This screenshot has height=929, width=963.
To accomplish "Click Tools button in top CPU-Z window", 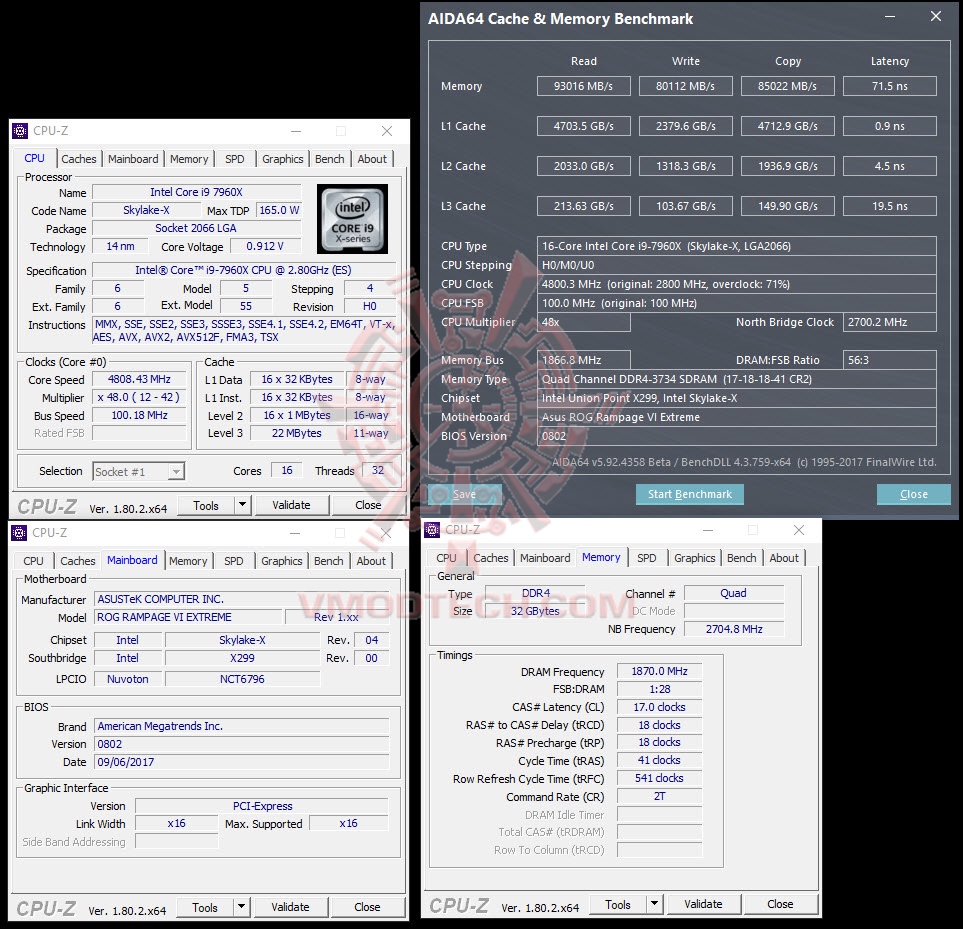I will [x=206, y=505].
